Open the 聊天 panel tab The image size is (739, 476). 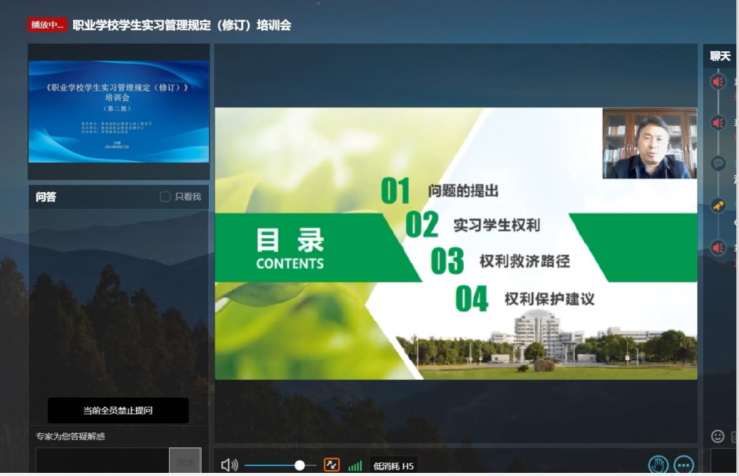click(720, 56)
